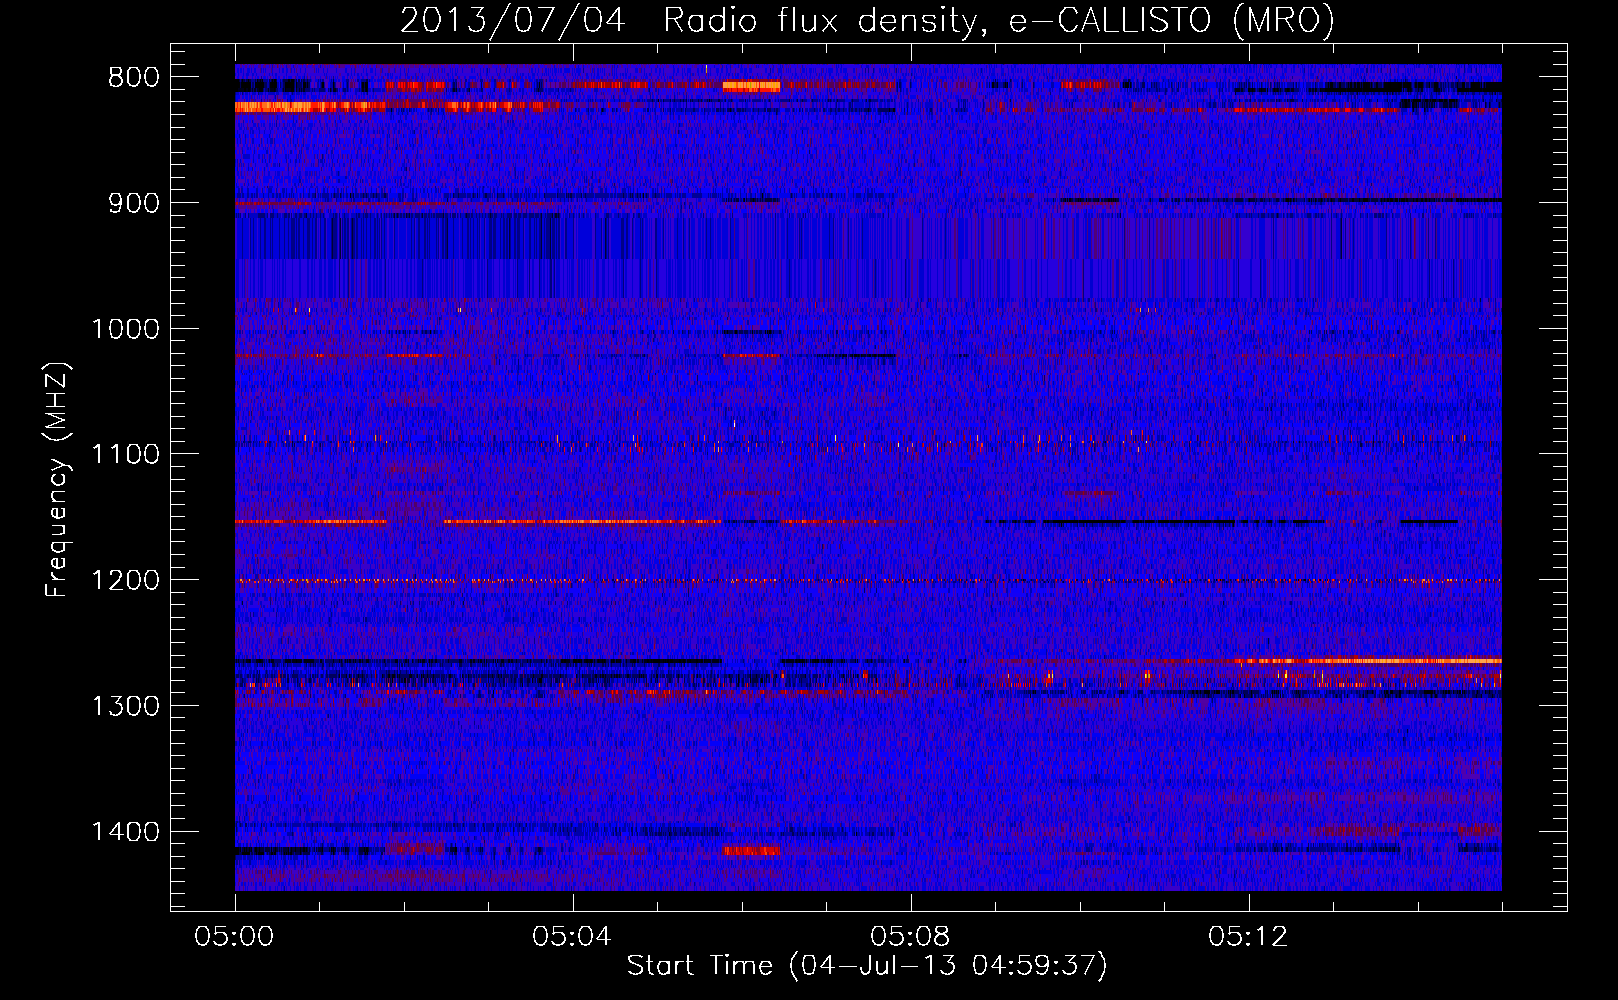This screenshot has height=1000, width=1618.
Task: Click the 05:08 time tick label
Action: [911, 936]
